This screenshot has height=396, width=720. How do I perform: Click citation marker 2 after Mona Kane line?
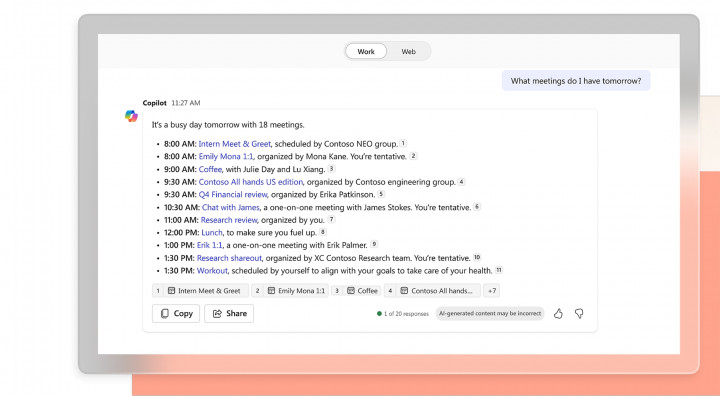(413, 156)
